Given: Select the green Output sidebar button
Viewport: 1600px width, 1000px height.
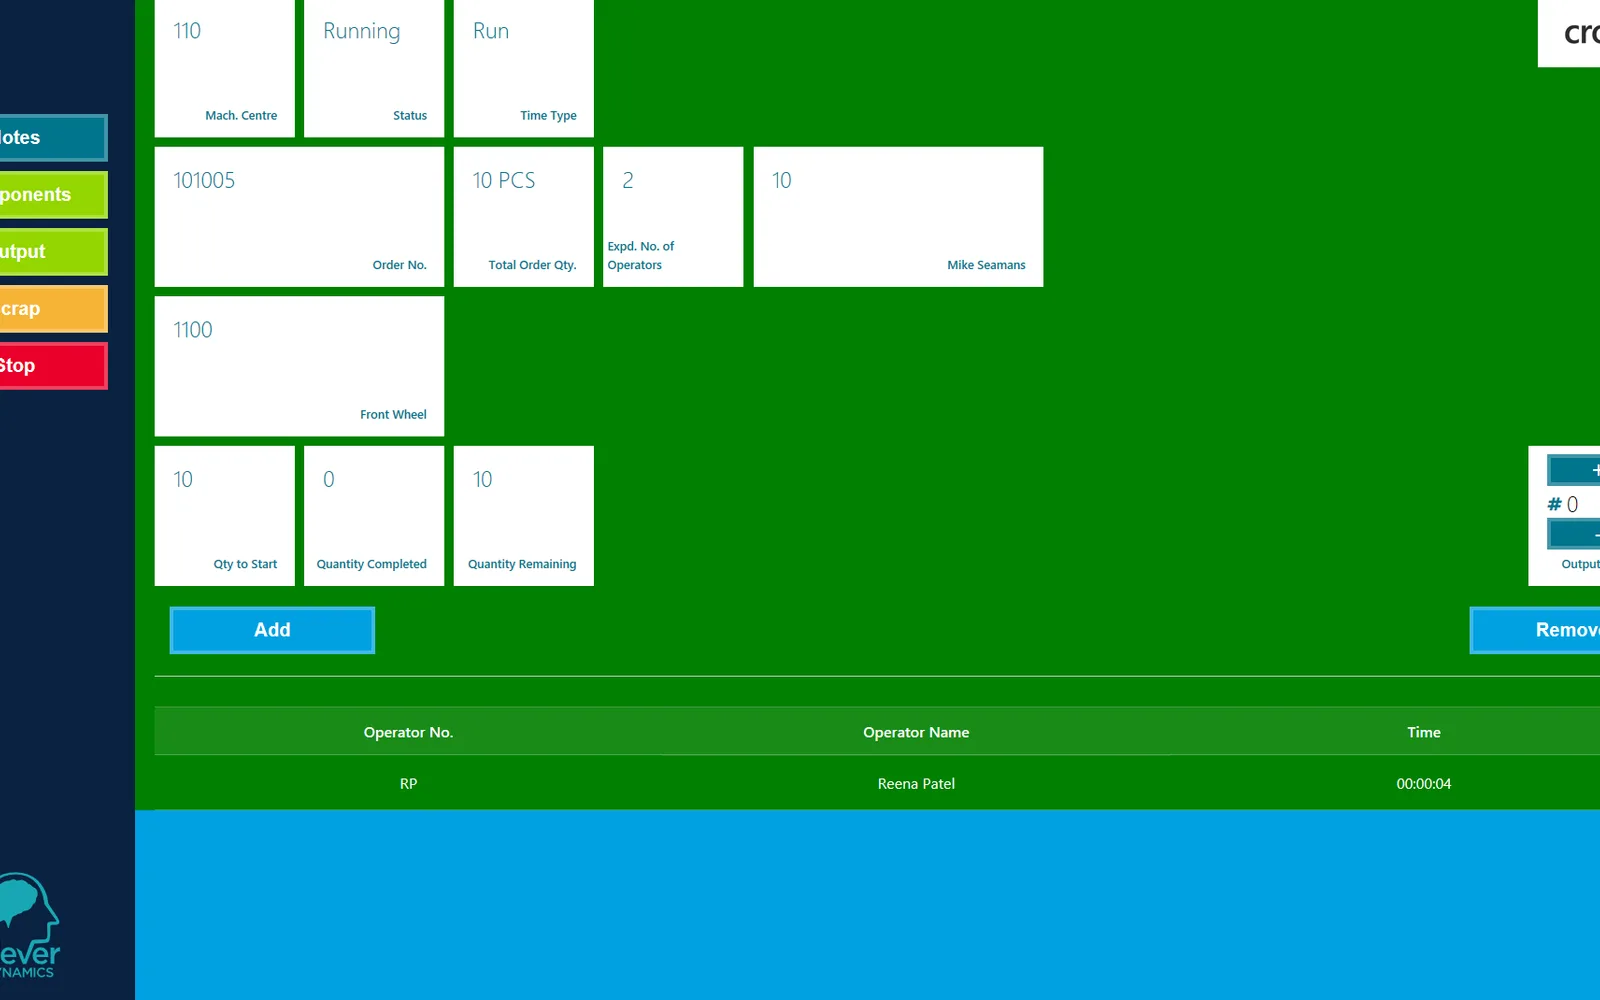Looking at the screenshot, I should 53,252.
